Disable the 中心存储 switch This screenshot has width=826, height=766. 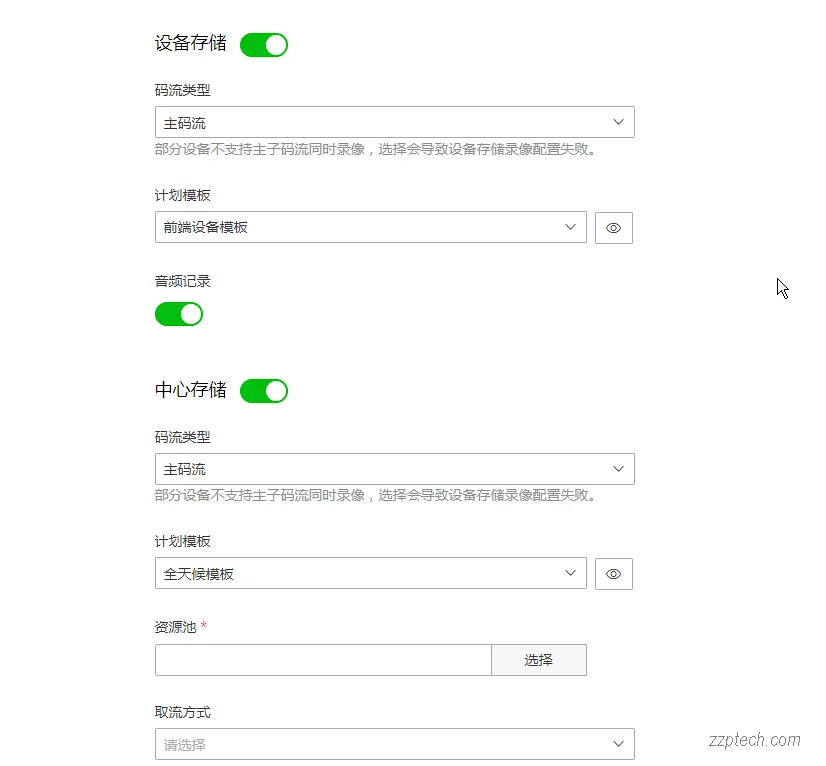(263, 390)
